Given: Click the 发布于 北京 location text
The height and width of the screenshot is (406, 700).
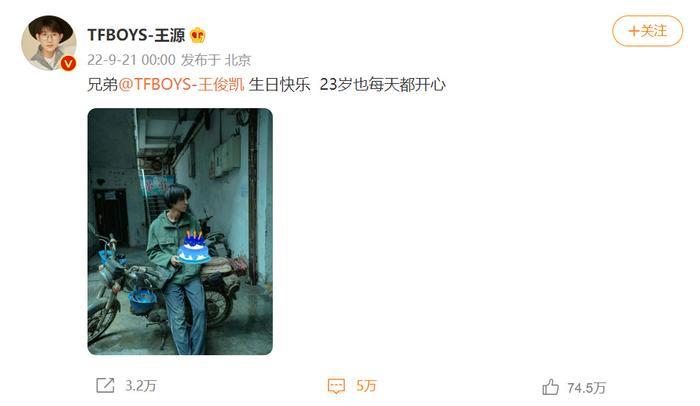Looking at the screenshot, I should tap(216, 60).
